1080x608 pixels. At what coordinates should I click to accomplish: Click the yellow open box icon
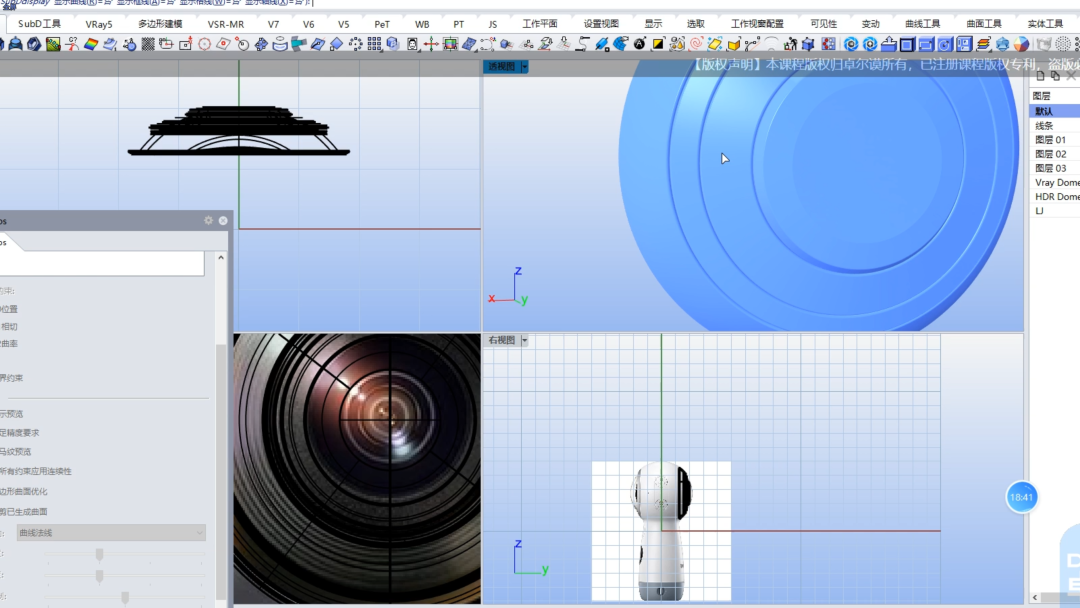[734, 44]
